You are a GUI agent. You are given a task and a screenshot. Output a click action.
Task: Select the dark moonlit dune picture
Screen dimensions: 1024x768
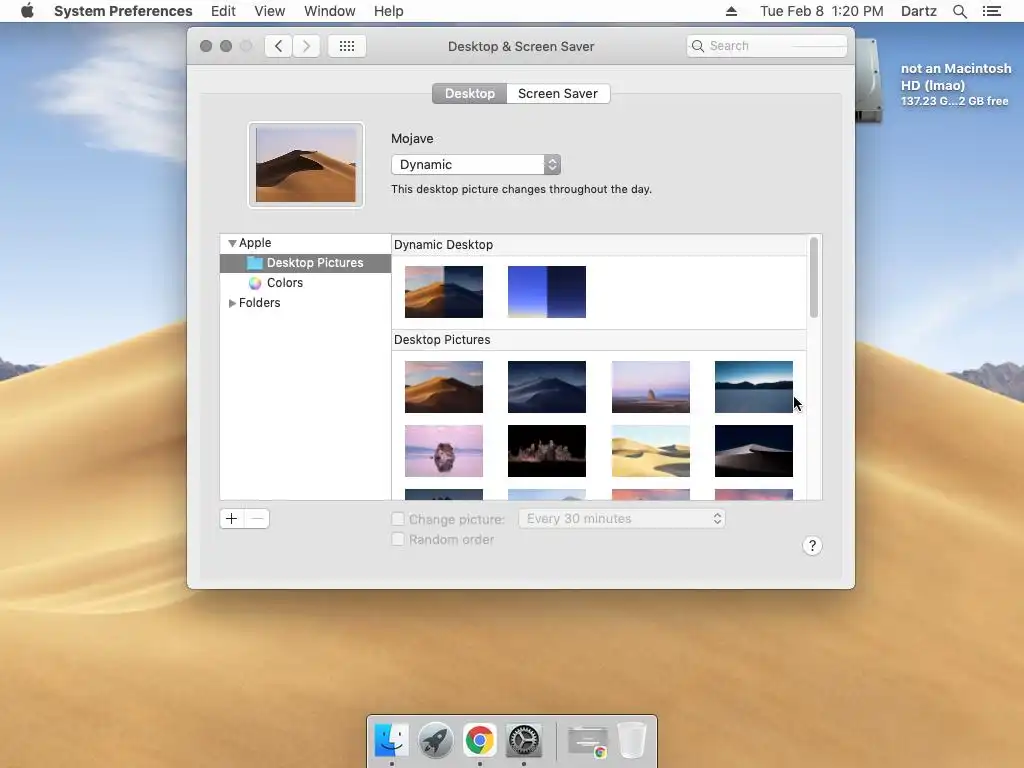tap(754, 451)
